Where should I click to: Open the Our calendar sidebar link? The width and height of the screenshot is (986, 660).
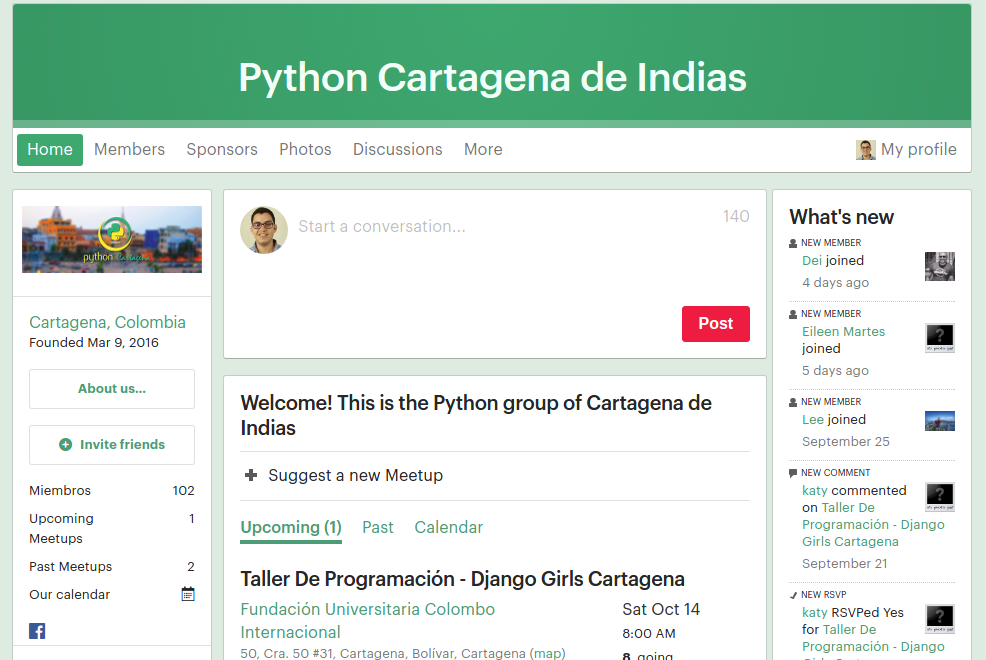point(69,595)
